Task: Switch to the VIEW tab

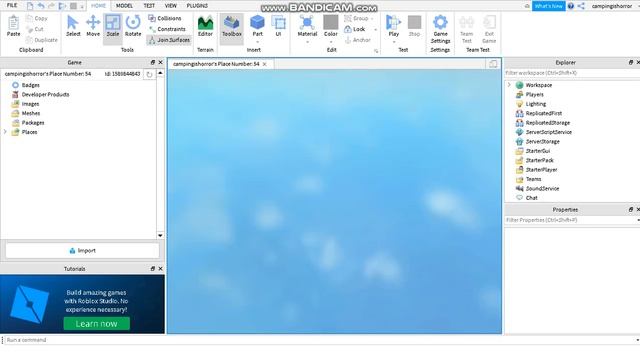Action: click(x=171, y=6)
